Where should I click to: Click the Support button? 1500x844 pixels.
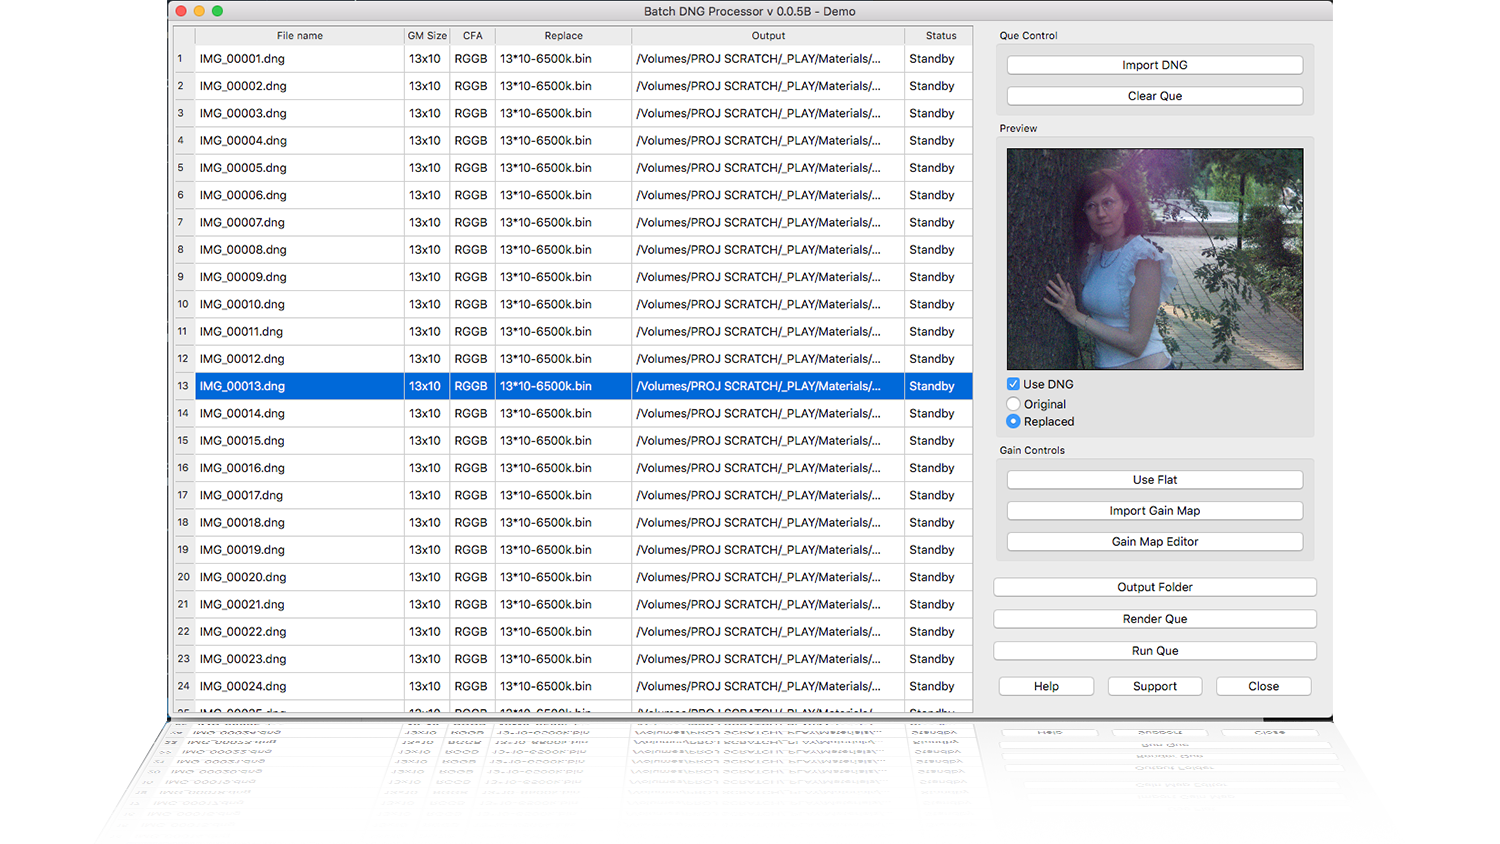(1154, 686)
